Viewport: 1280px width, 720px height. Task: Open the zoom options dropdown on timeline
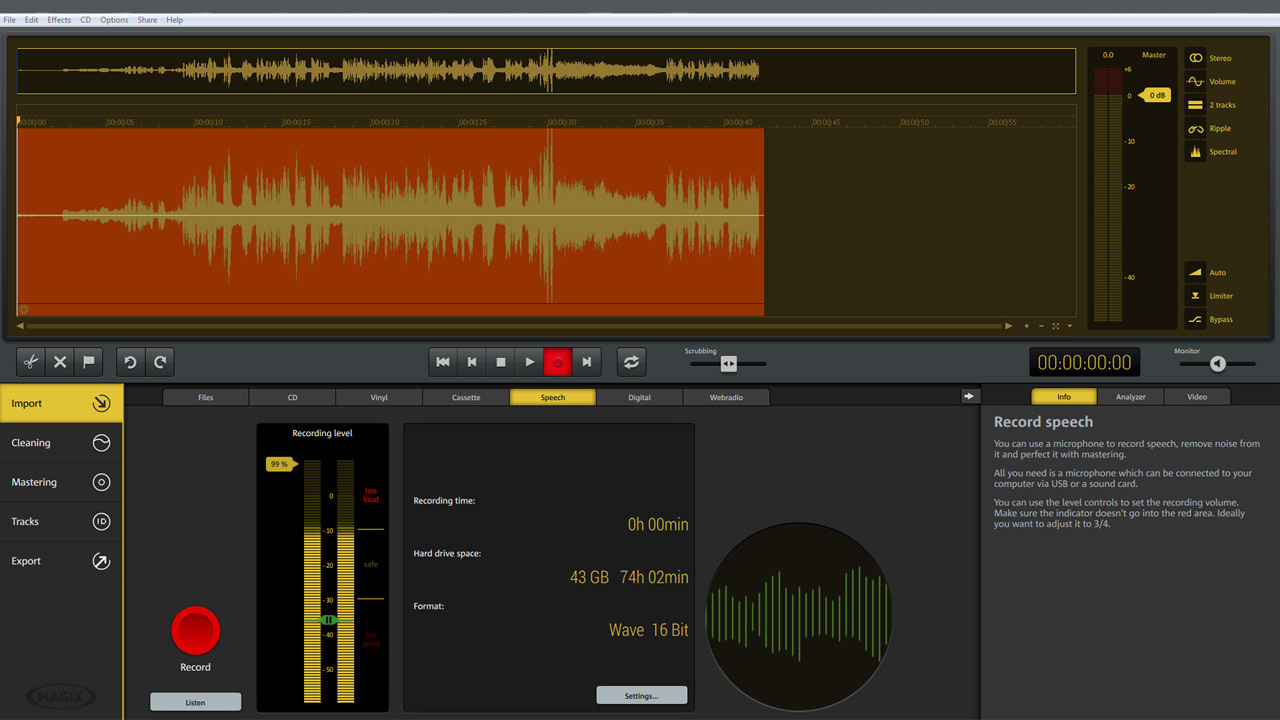[x=1069, y=325]
